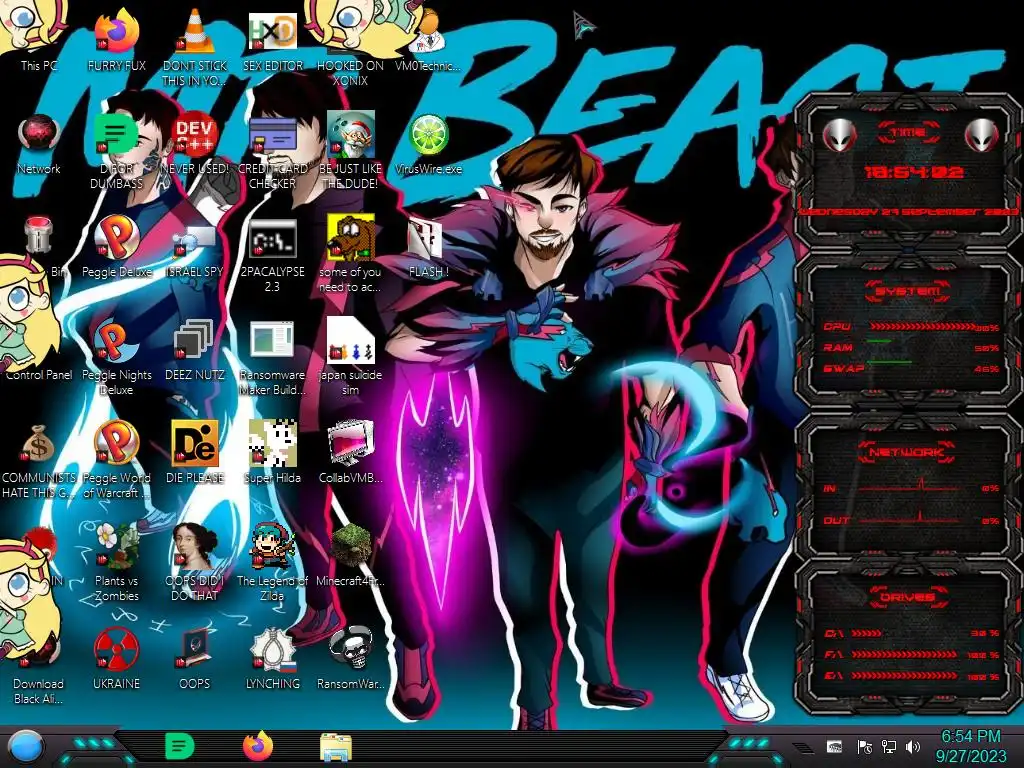Open the FURRY FUX Firefox shortcut
The height and width of the screenshot is (768, 1024).
[116, 39]
